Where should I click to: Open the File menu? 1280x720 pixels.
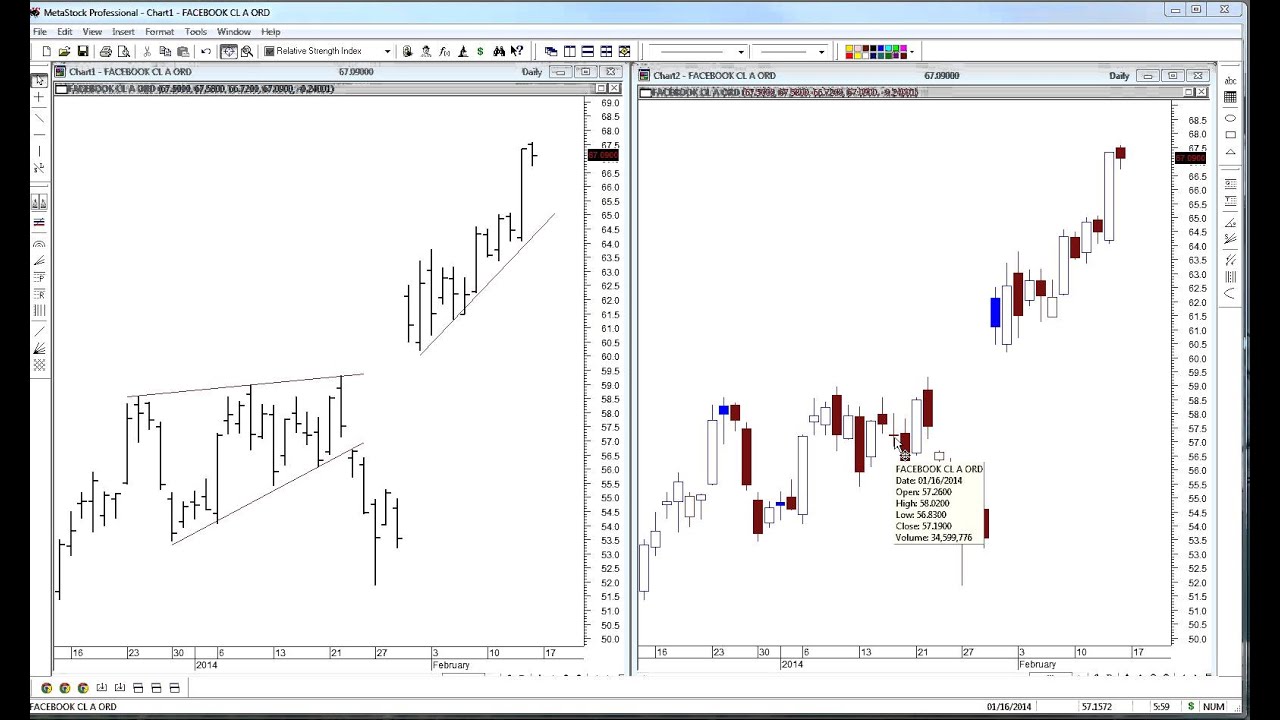(x=40, y=31)
